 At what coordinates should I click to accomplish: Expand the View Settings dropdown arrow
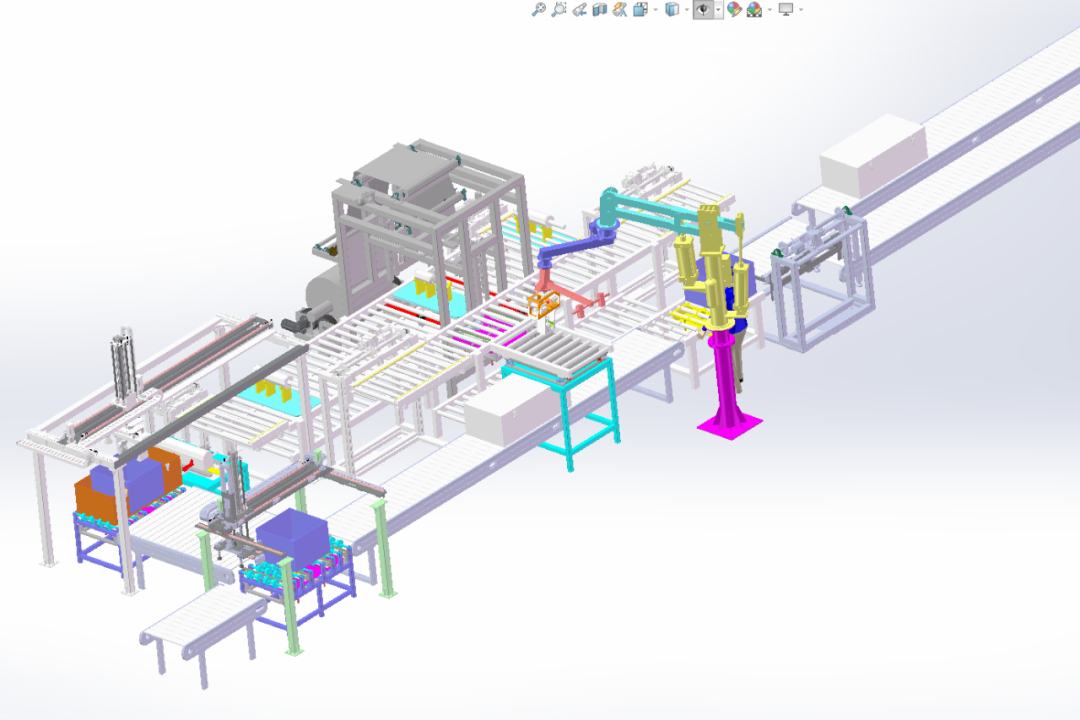coord(800,10)
